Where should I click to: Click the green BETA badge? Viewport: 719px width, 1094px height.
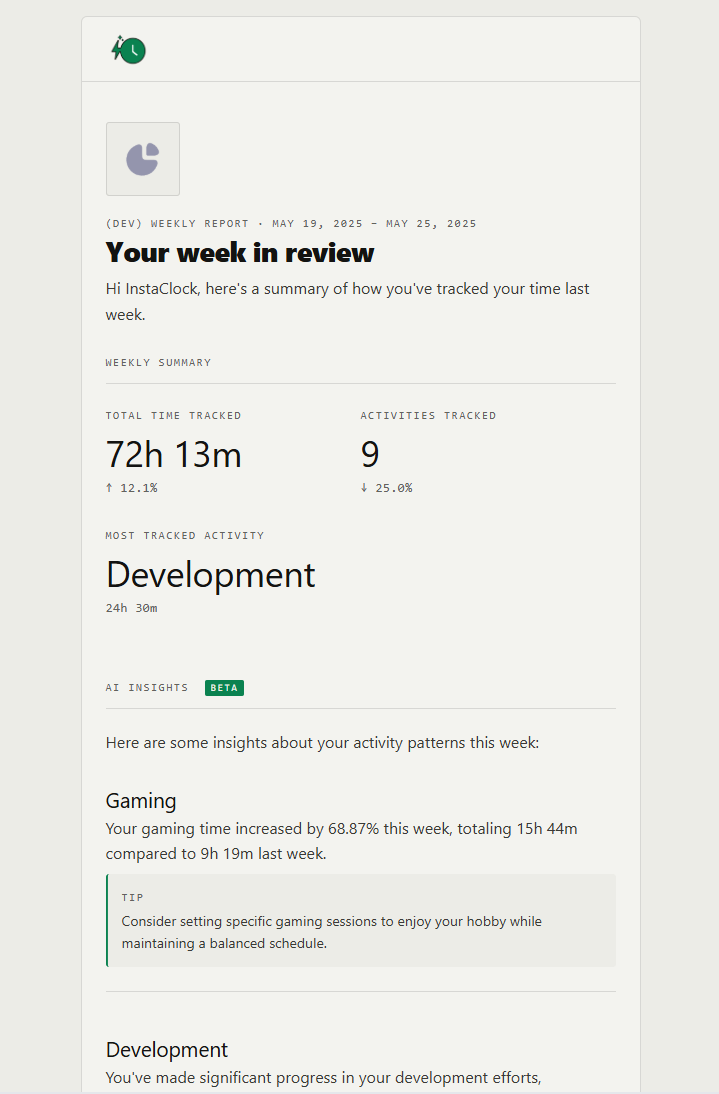[x=225, y=688]
